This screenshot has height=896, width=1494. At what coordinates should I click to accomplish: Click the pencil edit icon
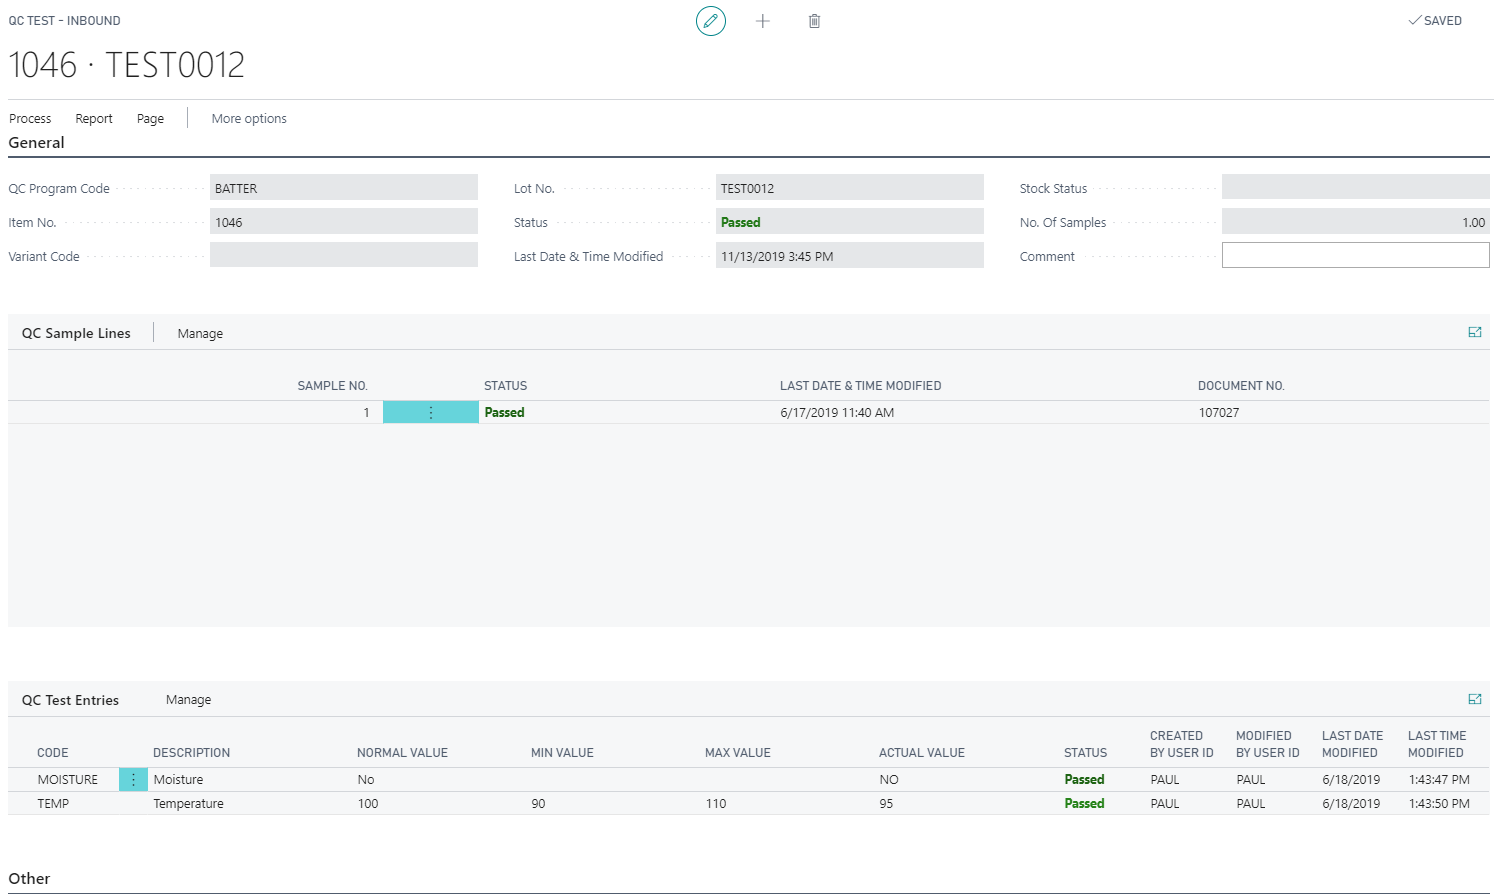tap(711, 21)
